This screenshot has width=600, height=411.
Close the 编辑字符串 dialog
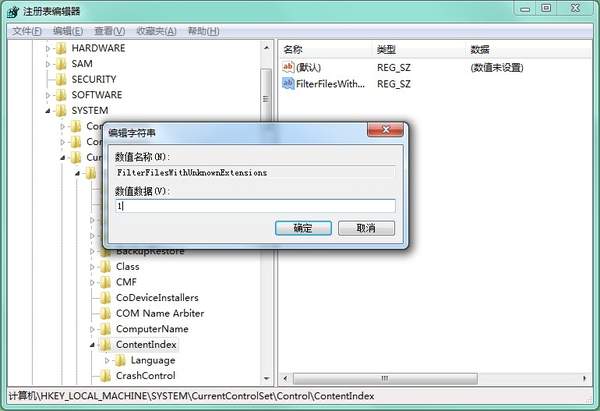click(385, 130)
